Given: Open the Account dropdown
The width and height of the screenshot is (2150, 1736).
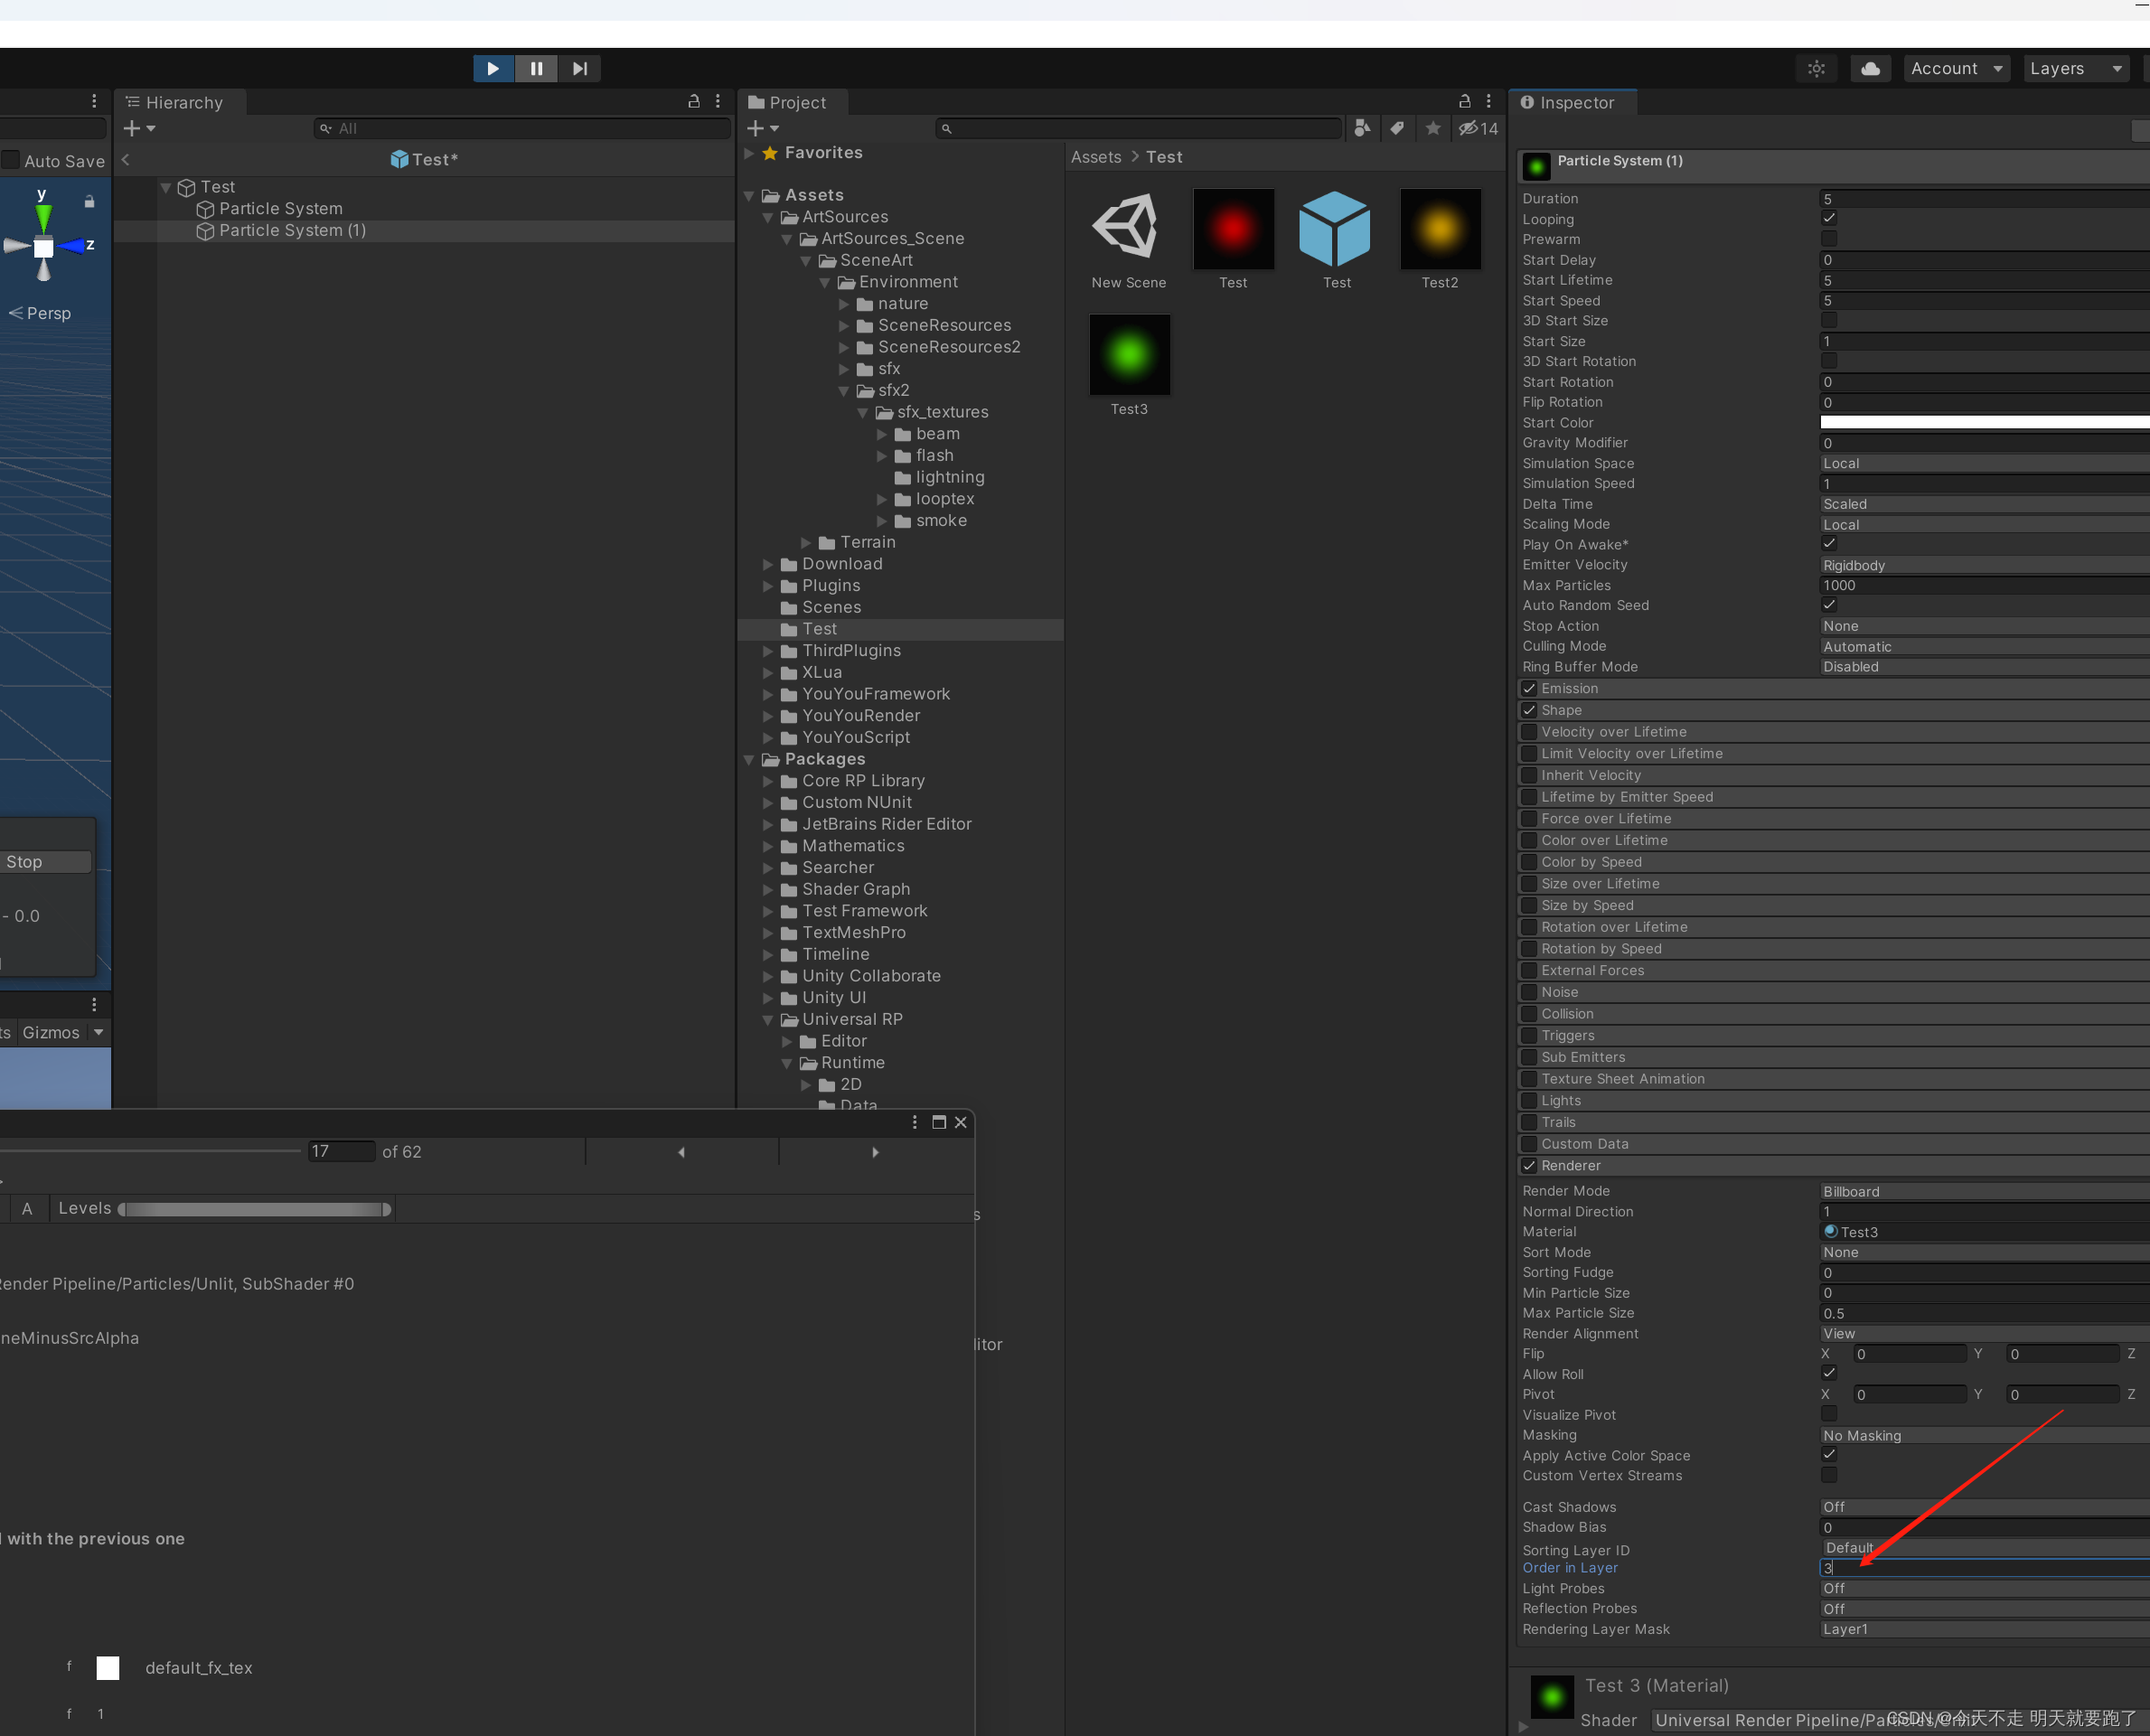Looking at the screenshot, I should pos(1956,68).
